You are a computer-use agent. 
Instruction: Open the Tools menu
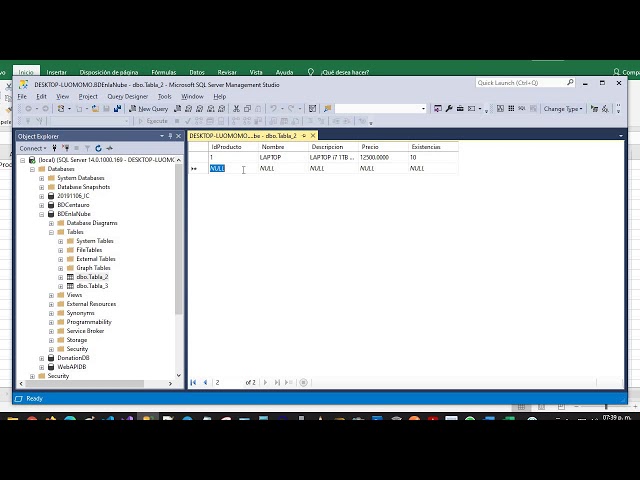point(164,96)
